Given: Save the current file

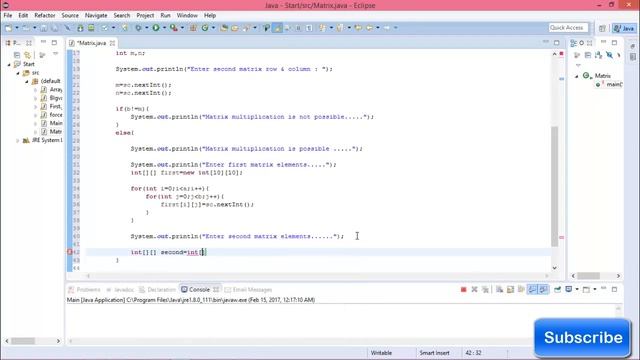Looking at the screenshot, I should [43, 28].
